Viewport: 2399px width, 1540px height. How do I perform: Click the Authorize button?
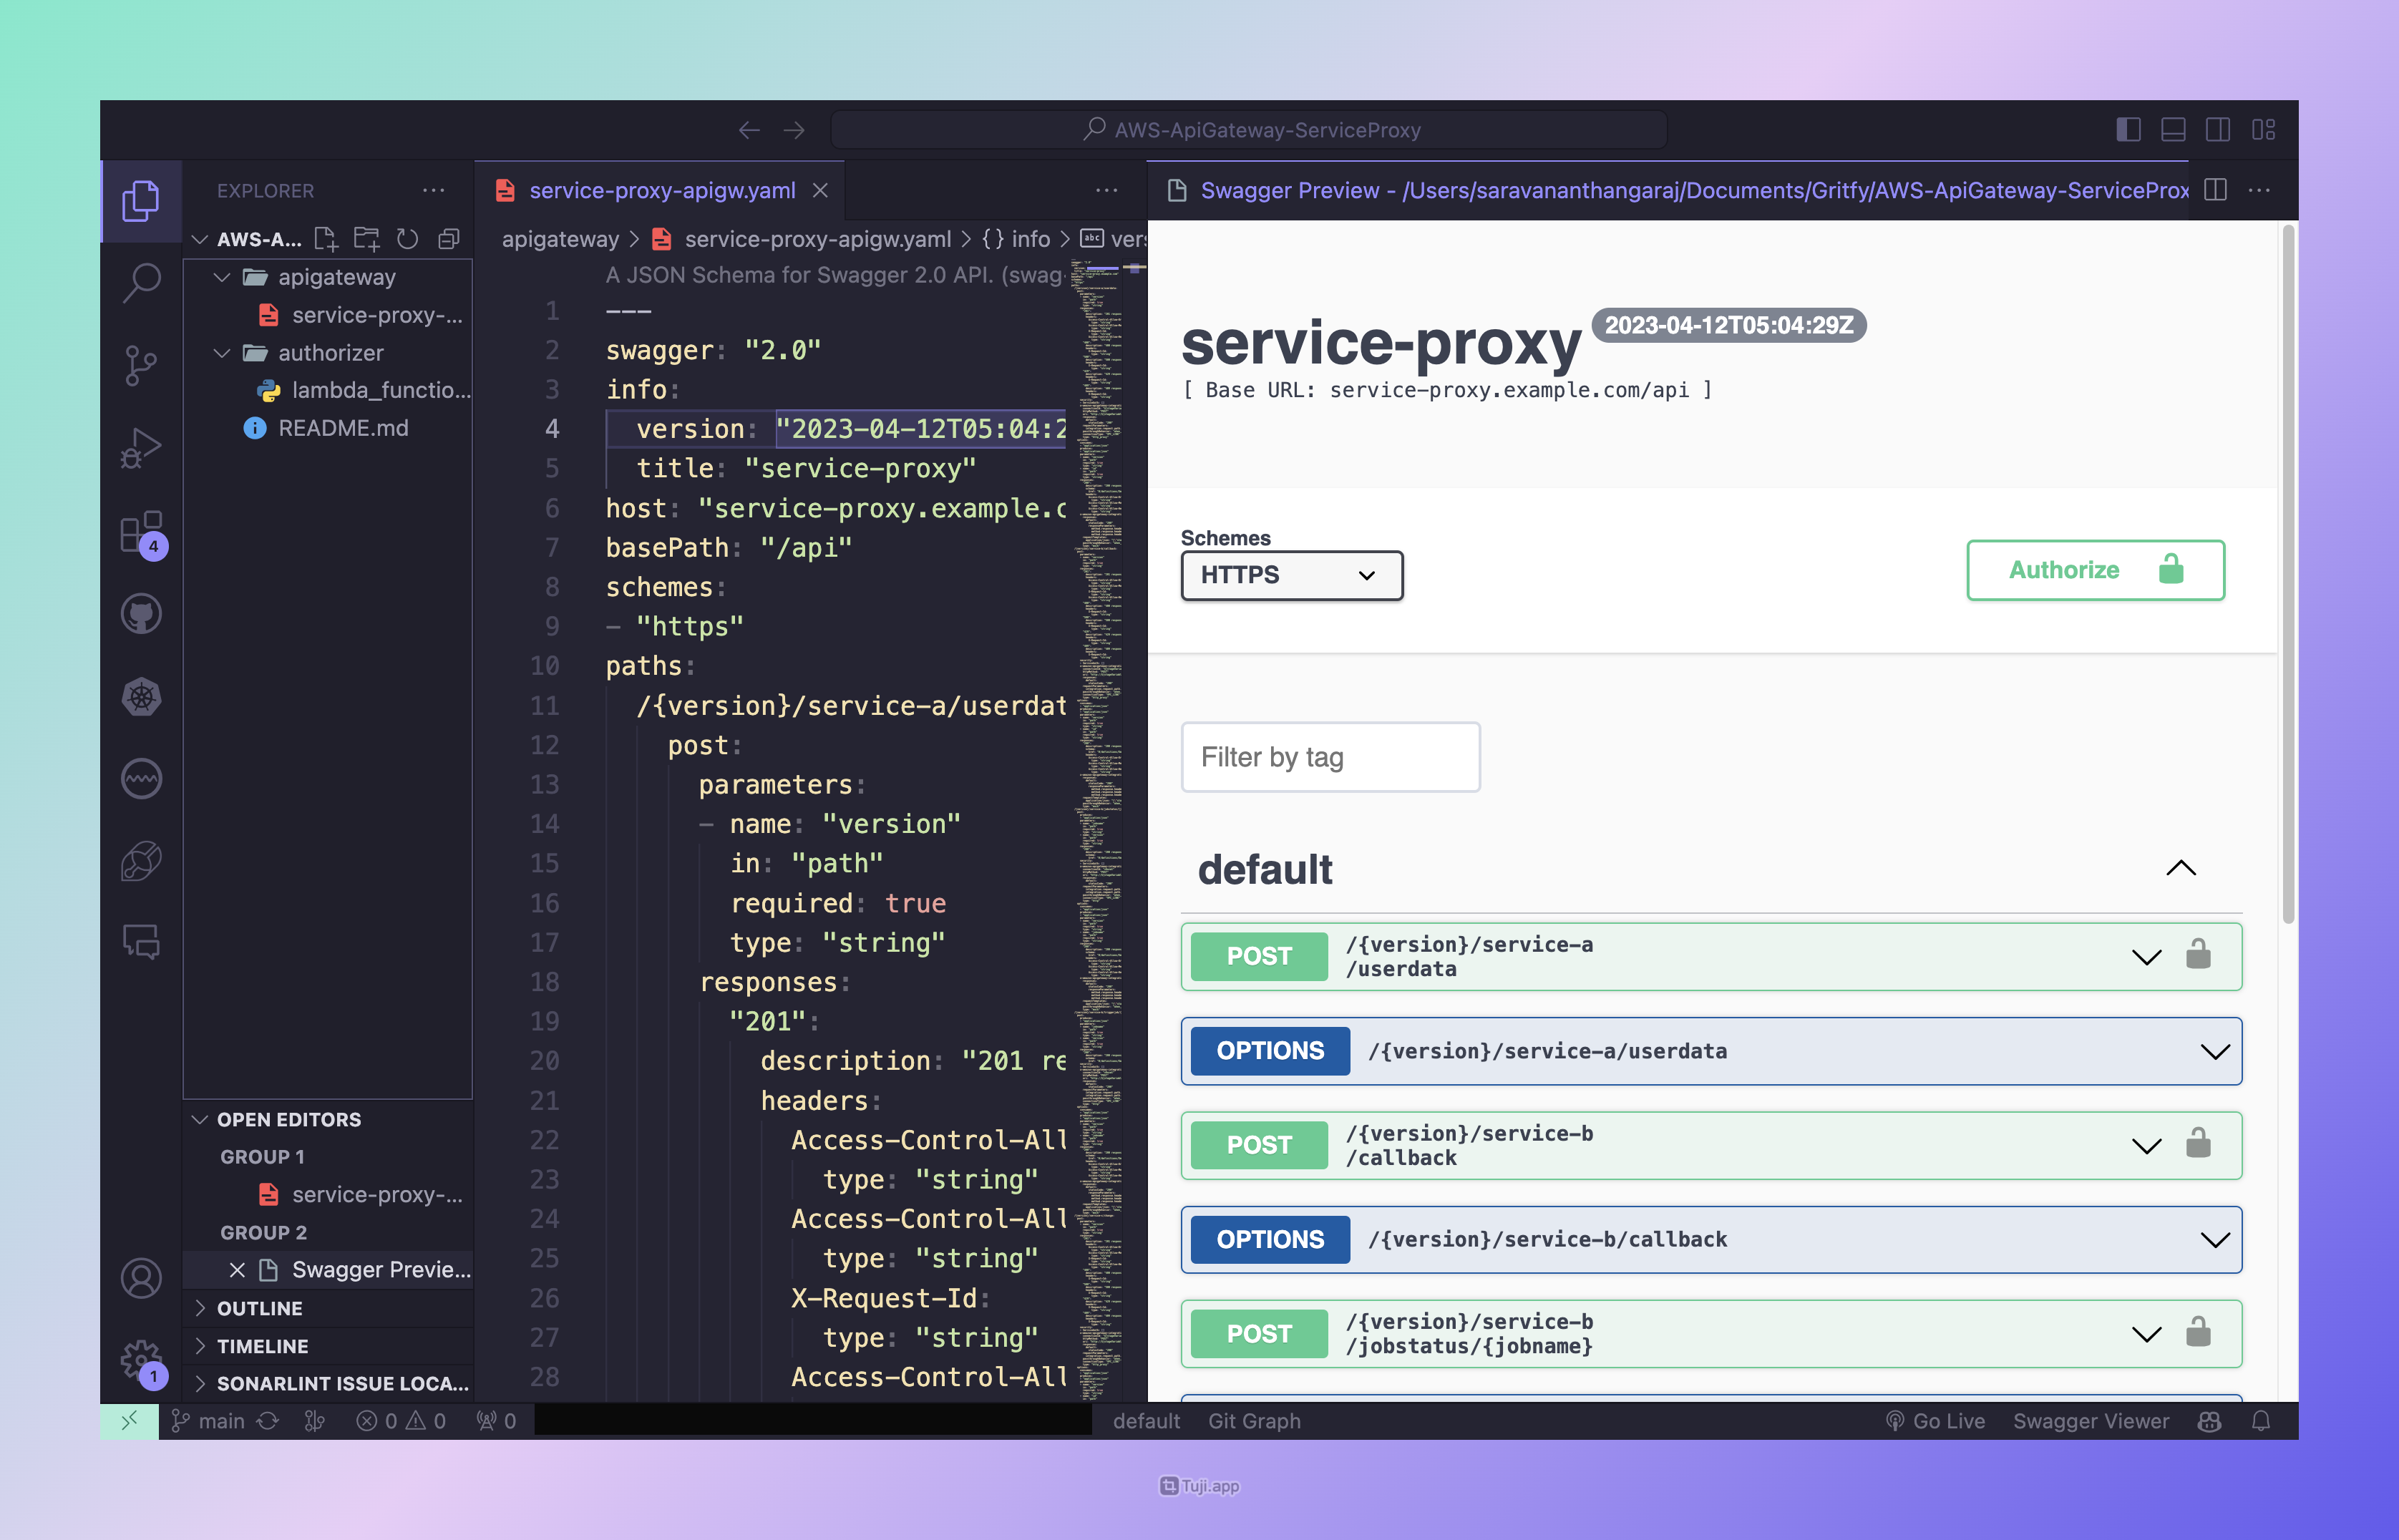pyautogui.click(x=2095, y=570)
